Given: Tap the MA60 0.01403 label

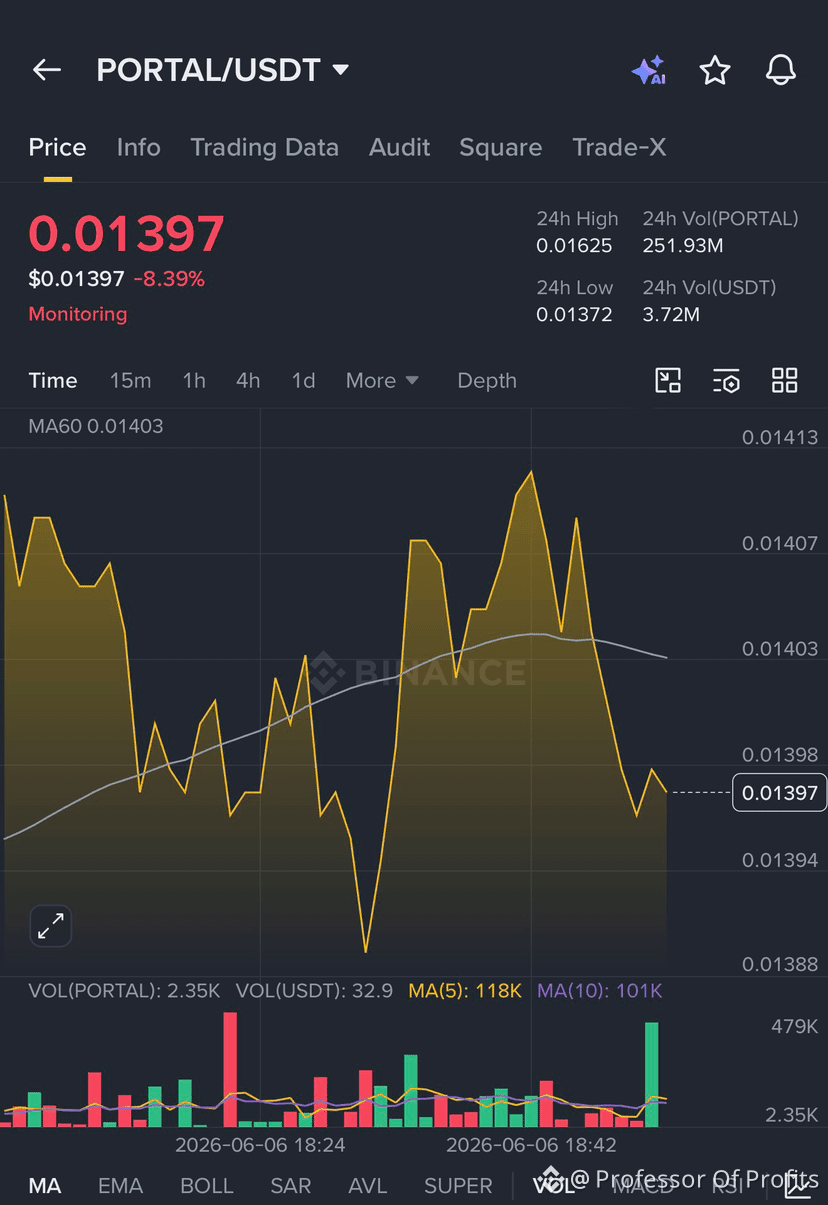Looking at the screenshot, I should click(96, 426).
